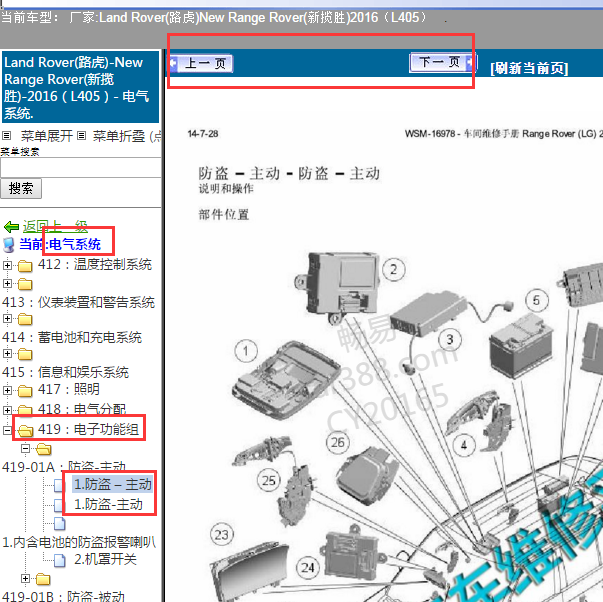
Task: Select the 当前:电气系统 label
Action: tap(60, 244)
